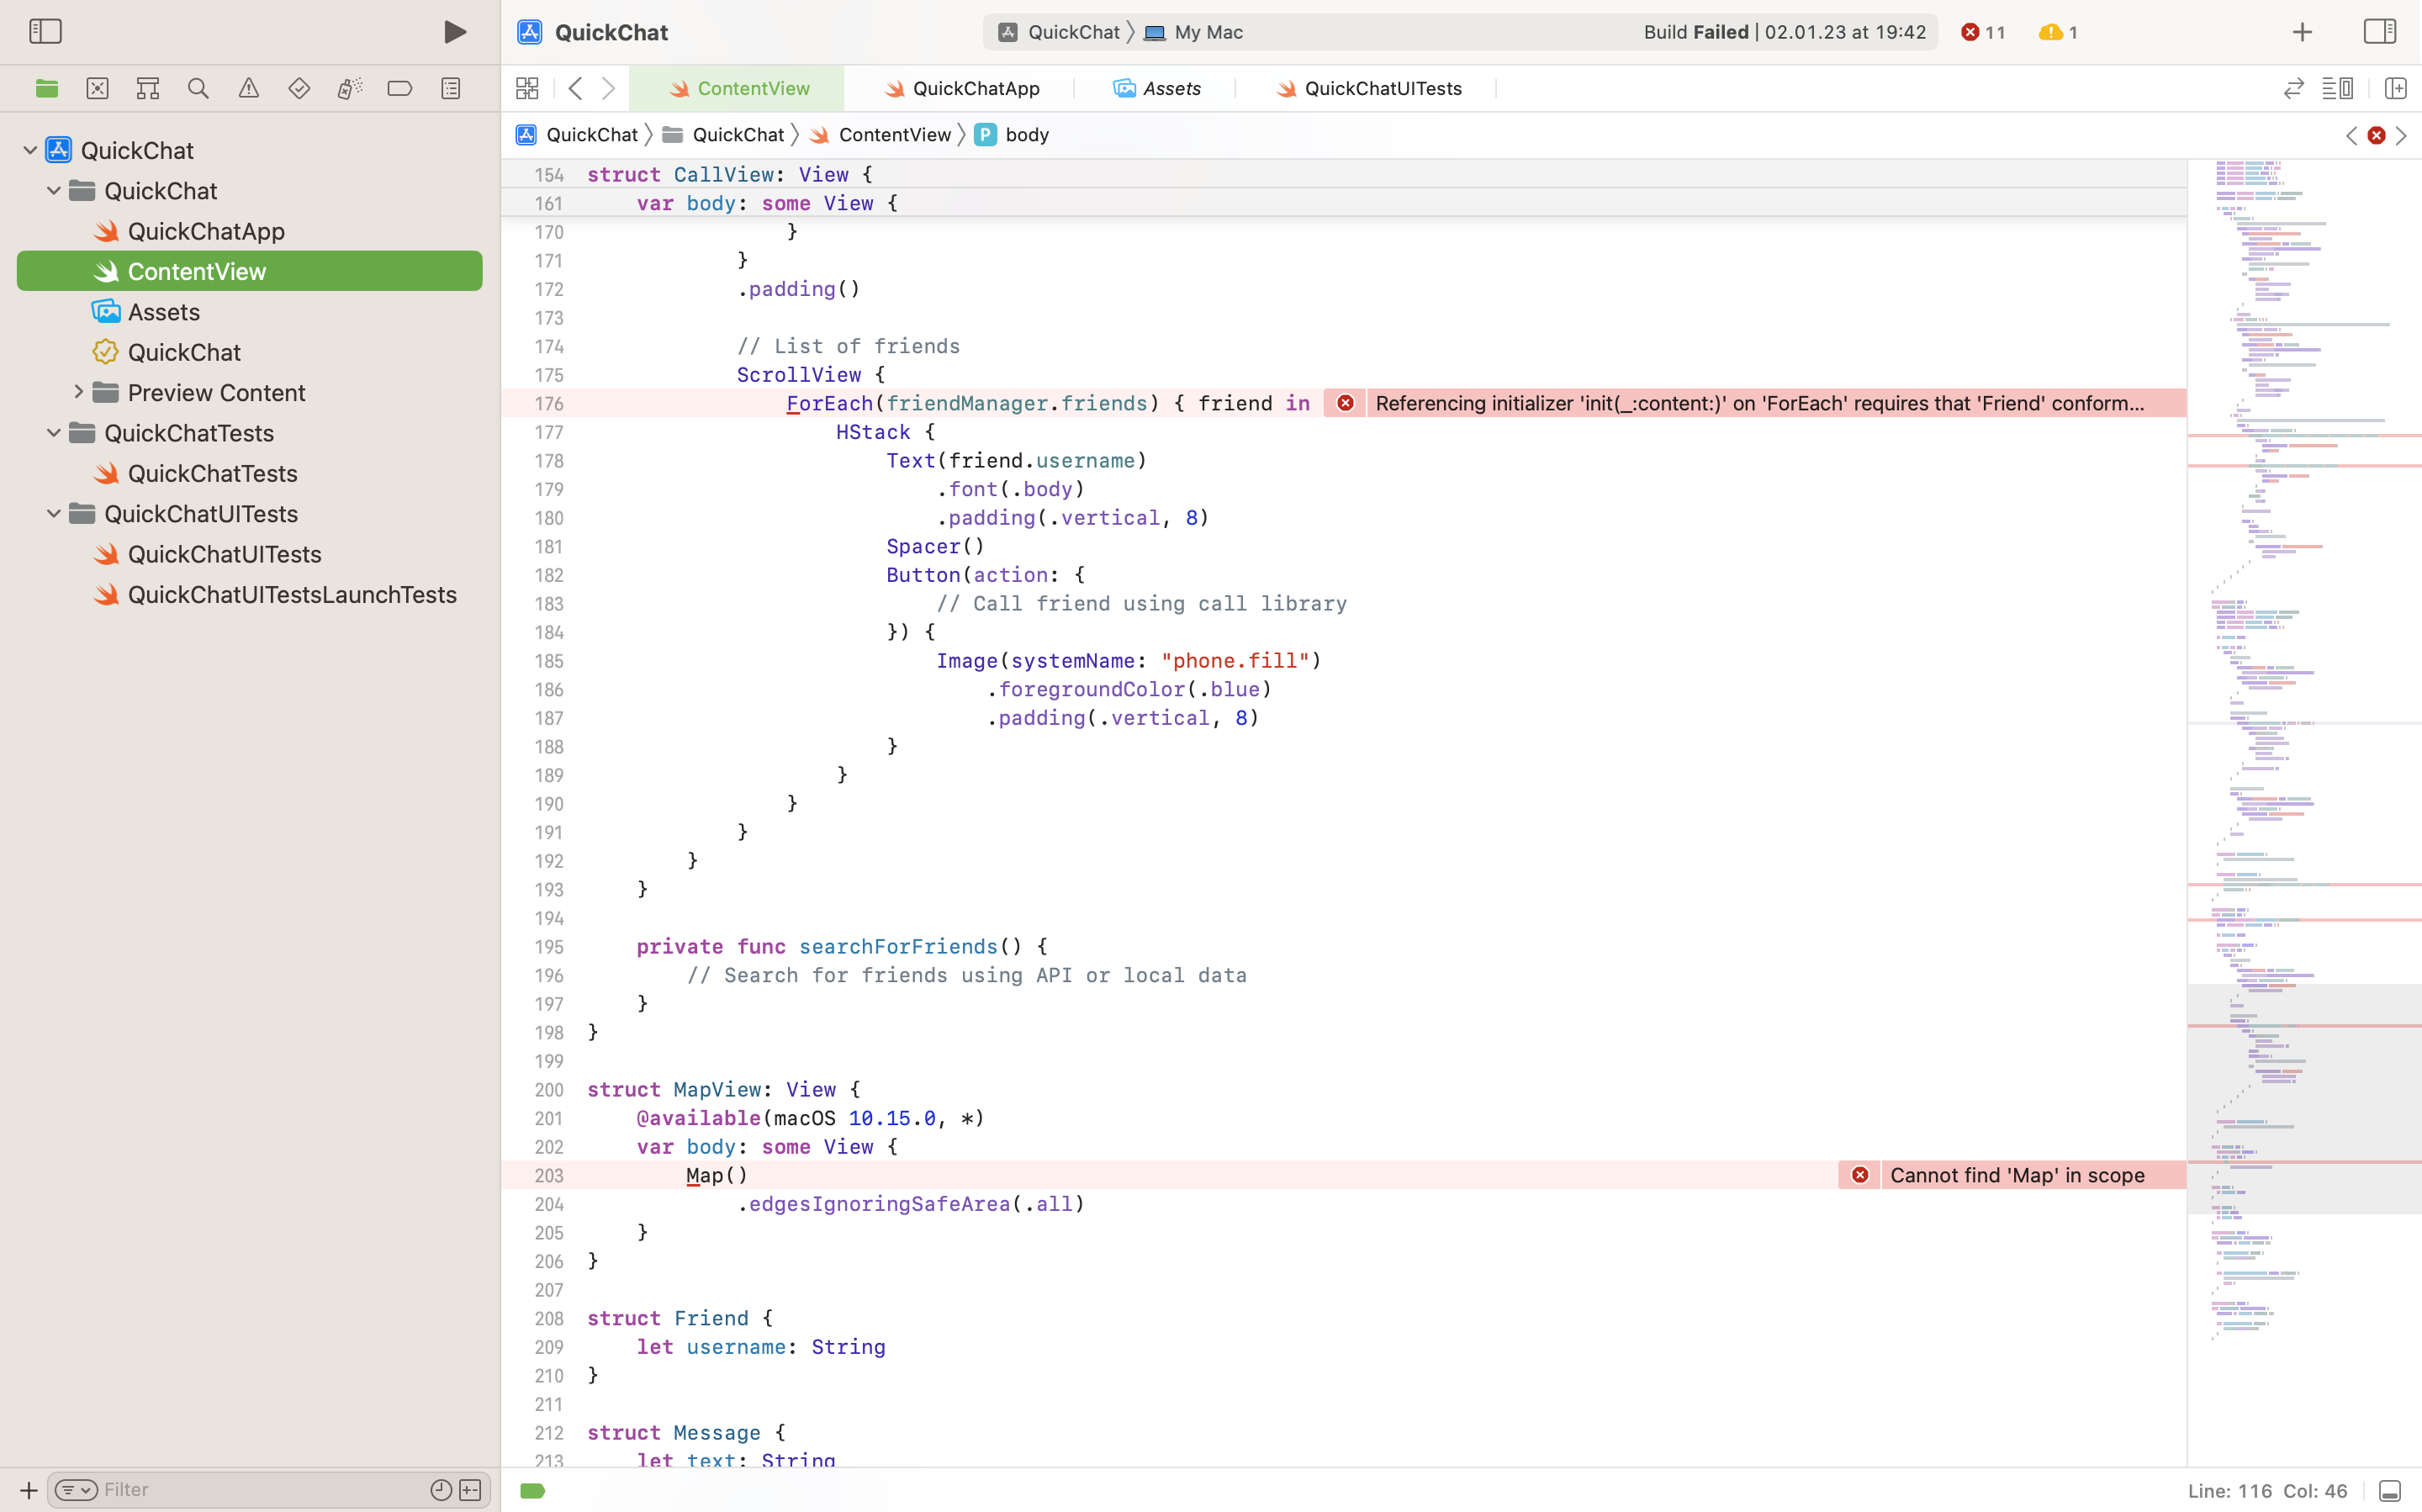Open the debug navigator
This screenshot has height=1512, width=2422.
[349, 88]
